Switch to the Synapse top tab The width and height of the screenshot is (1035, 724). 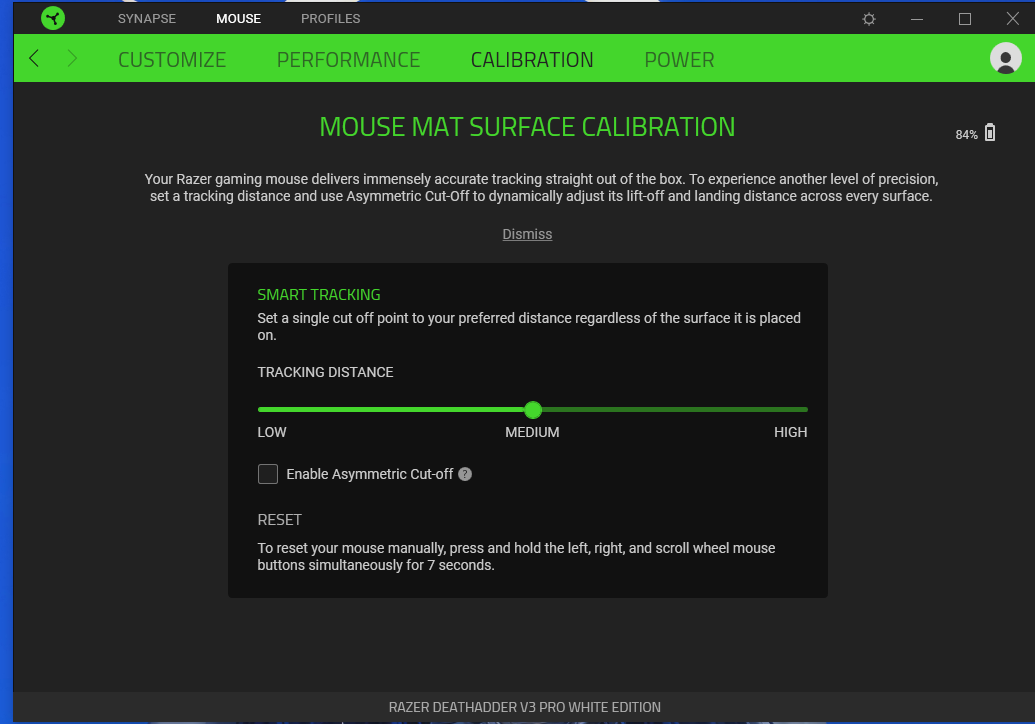click(147, 18)
